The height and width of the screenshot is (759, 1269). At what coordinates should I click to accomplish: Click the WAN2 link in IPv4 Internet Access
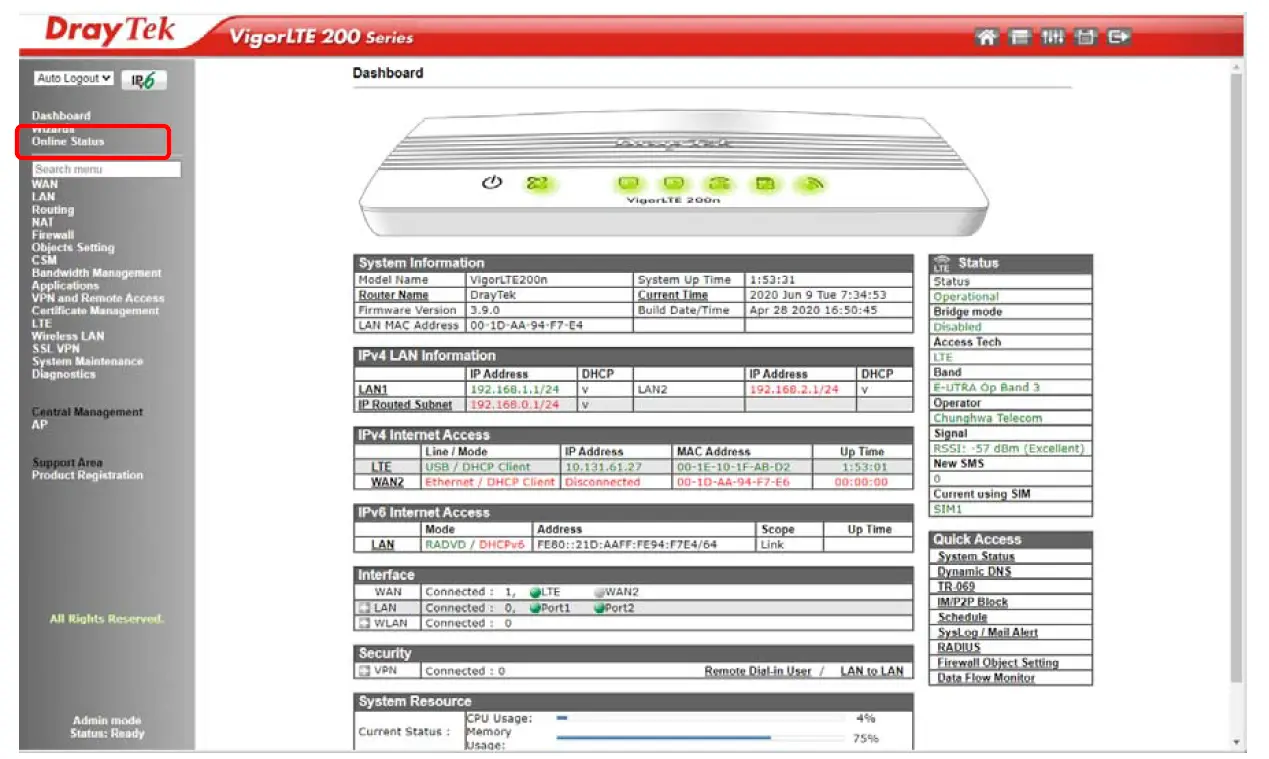point(387,482)
